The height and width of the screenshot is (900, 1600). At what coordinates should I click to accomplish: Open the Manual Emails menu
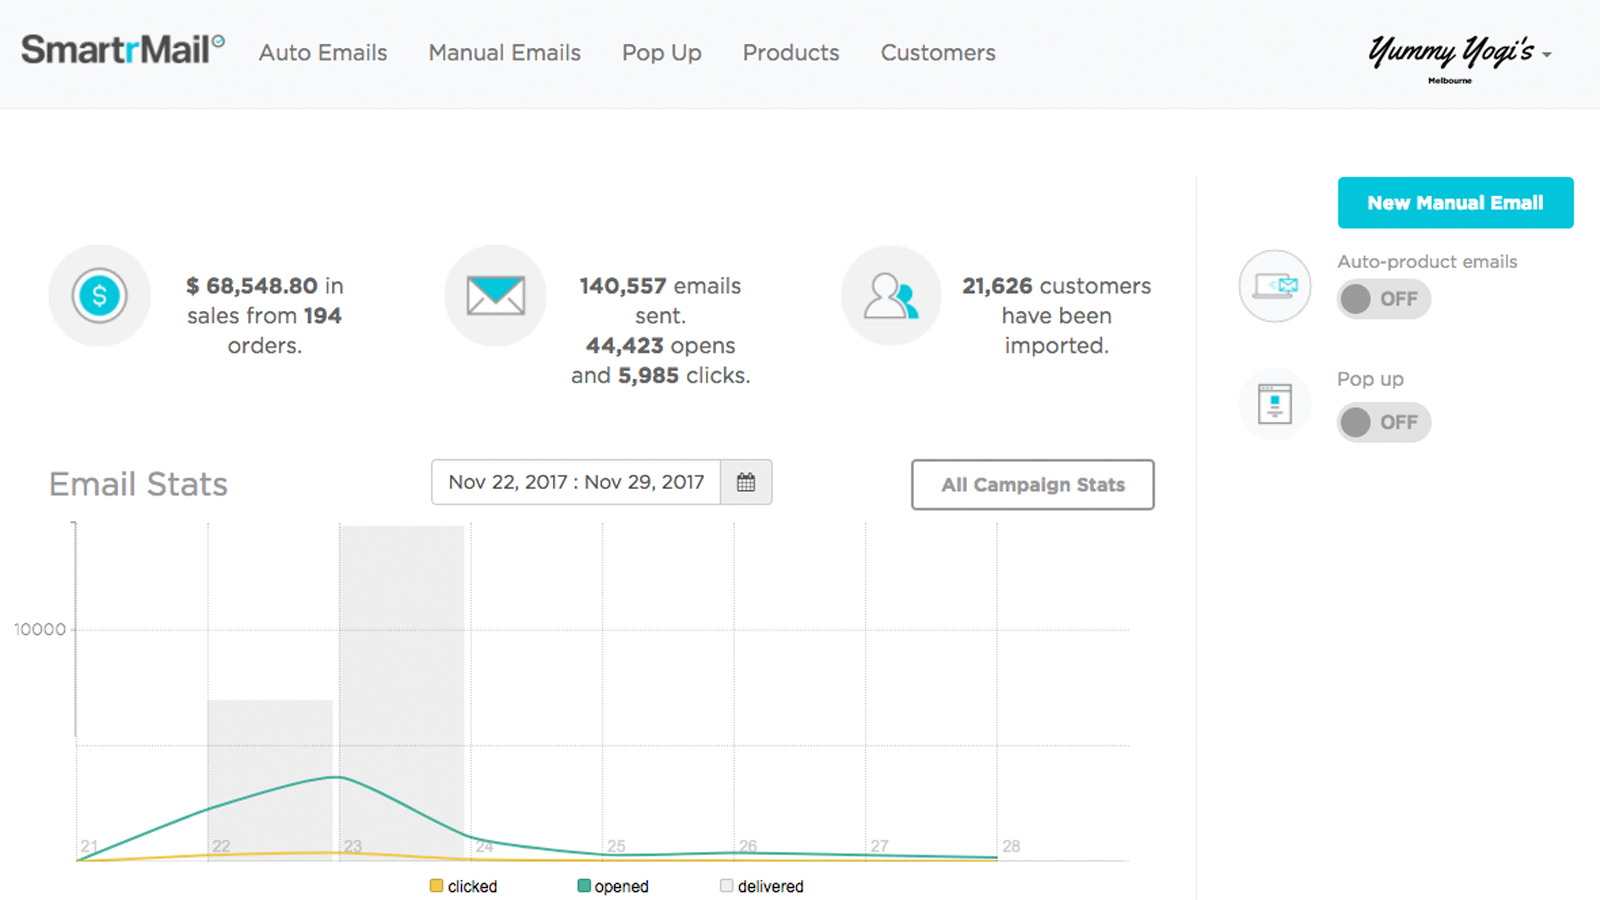(x=505, y=53)
